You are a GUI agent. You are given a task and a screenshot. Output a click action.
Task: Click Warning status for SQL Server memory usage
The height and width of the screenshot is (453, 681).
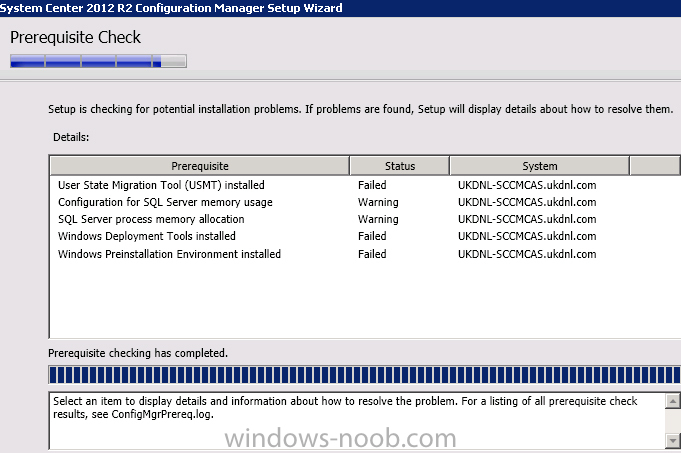(378, 202)
